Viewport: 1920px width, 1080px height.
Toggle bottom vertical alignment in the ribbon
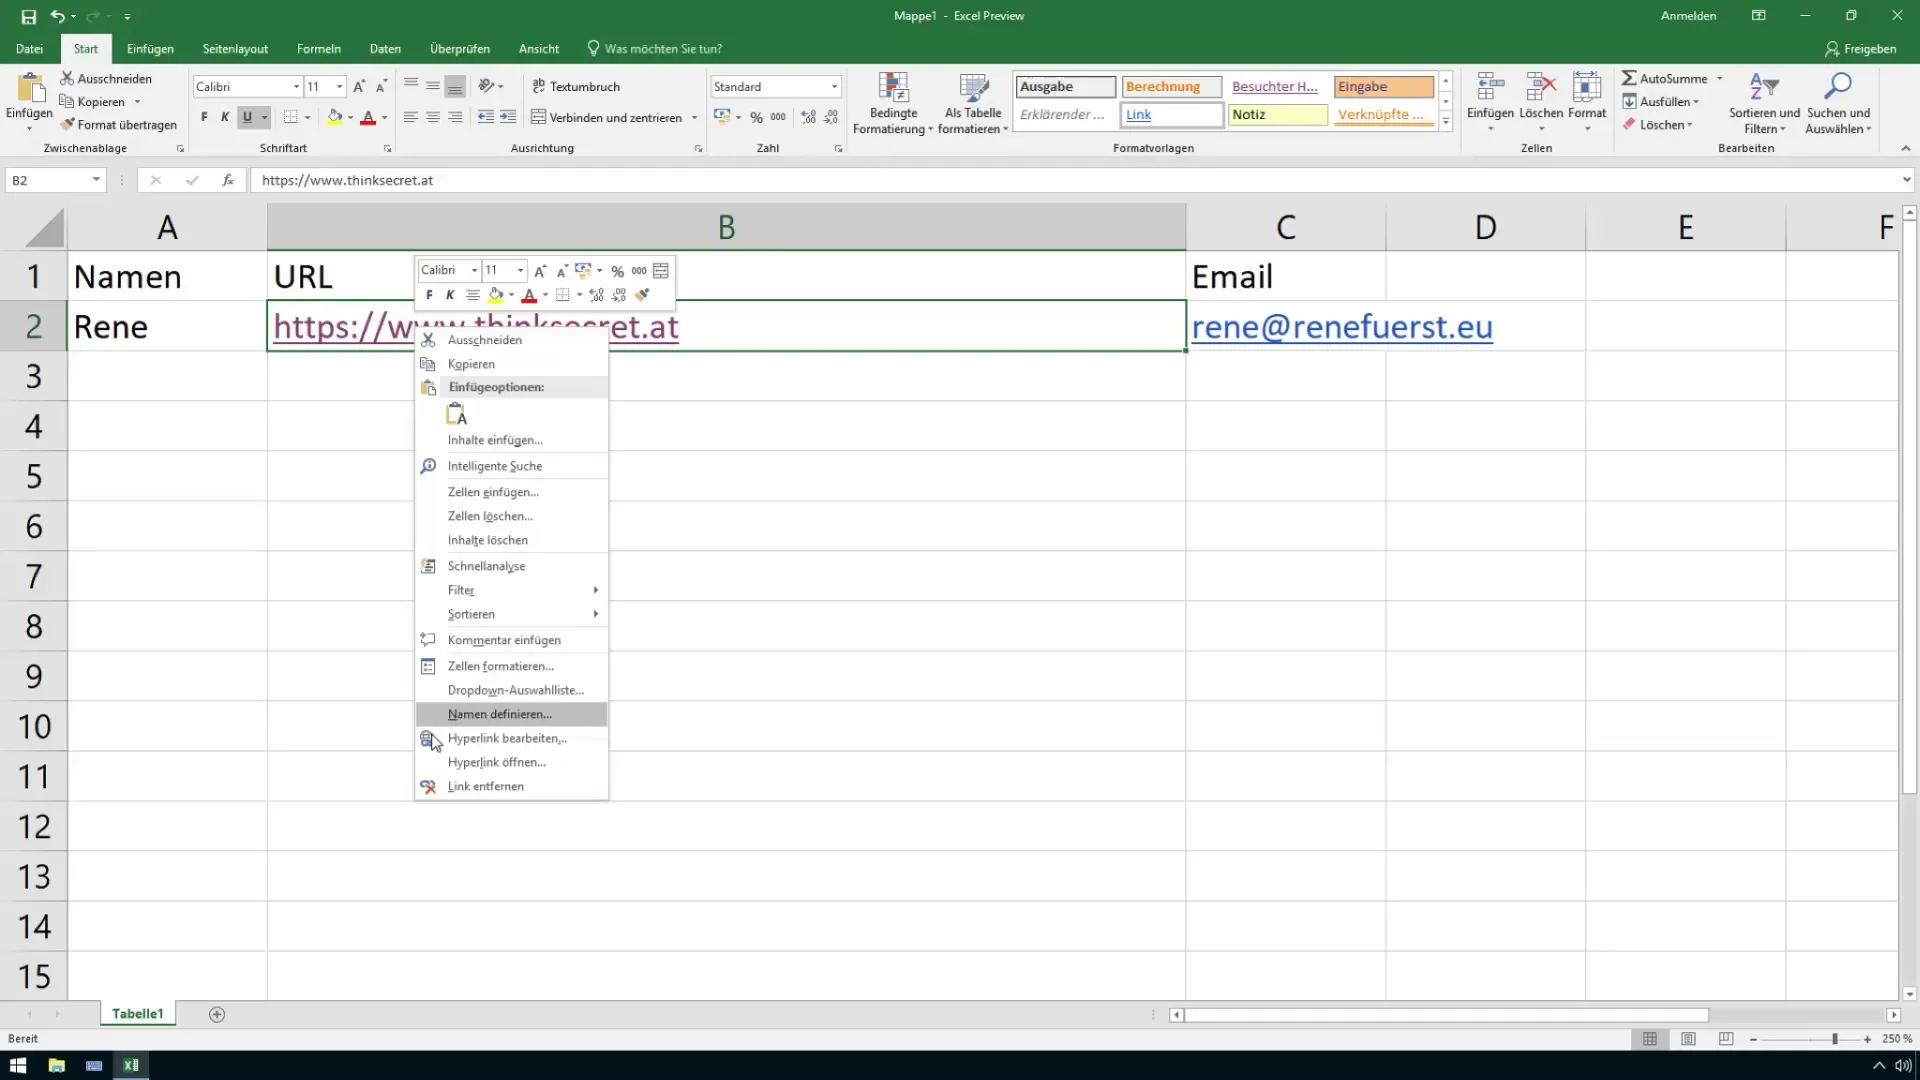pyautogui.click(x=455, y=87)
